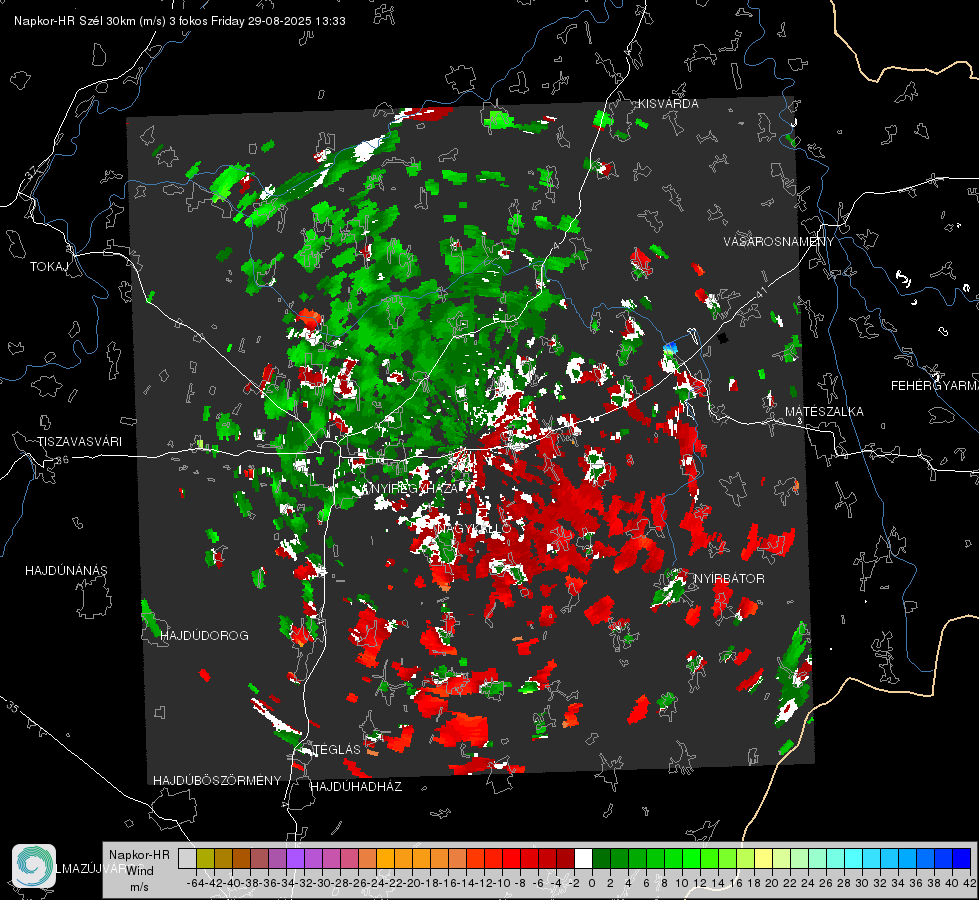This screenshot has width=979, height=900.
Task: Choose the olive swatch between -64 and -42
Action: (205, 858)
